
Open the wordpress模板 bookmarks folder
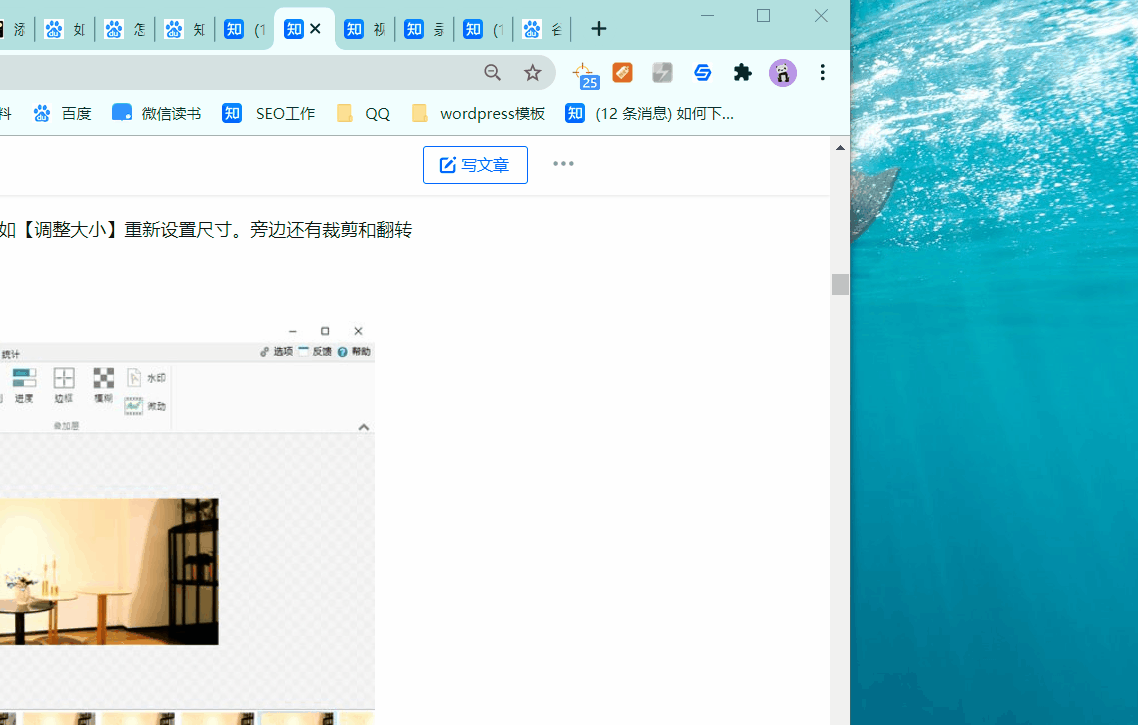pos(478,113)
